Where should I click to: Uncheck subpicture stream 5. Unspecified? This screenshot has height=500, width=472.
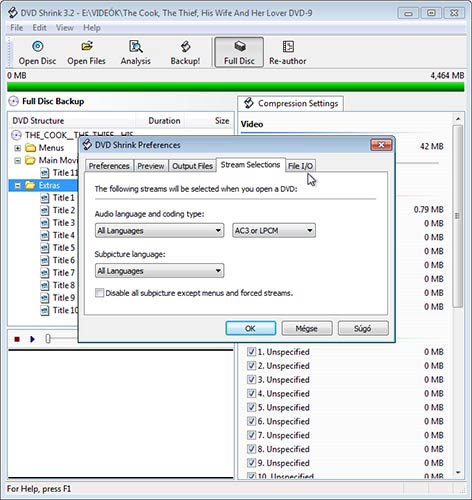pyautogui.click(x=251, y=408)
